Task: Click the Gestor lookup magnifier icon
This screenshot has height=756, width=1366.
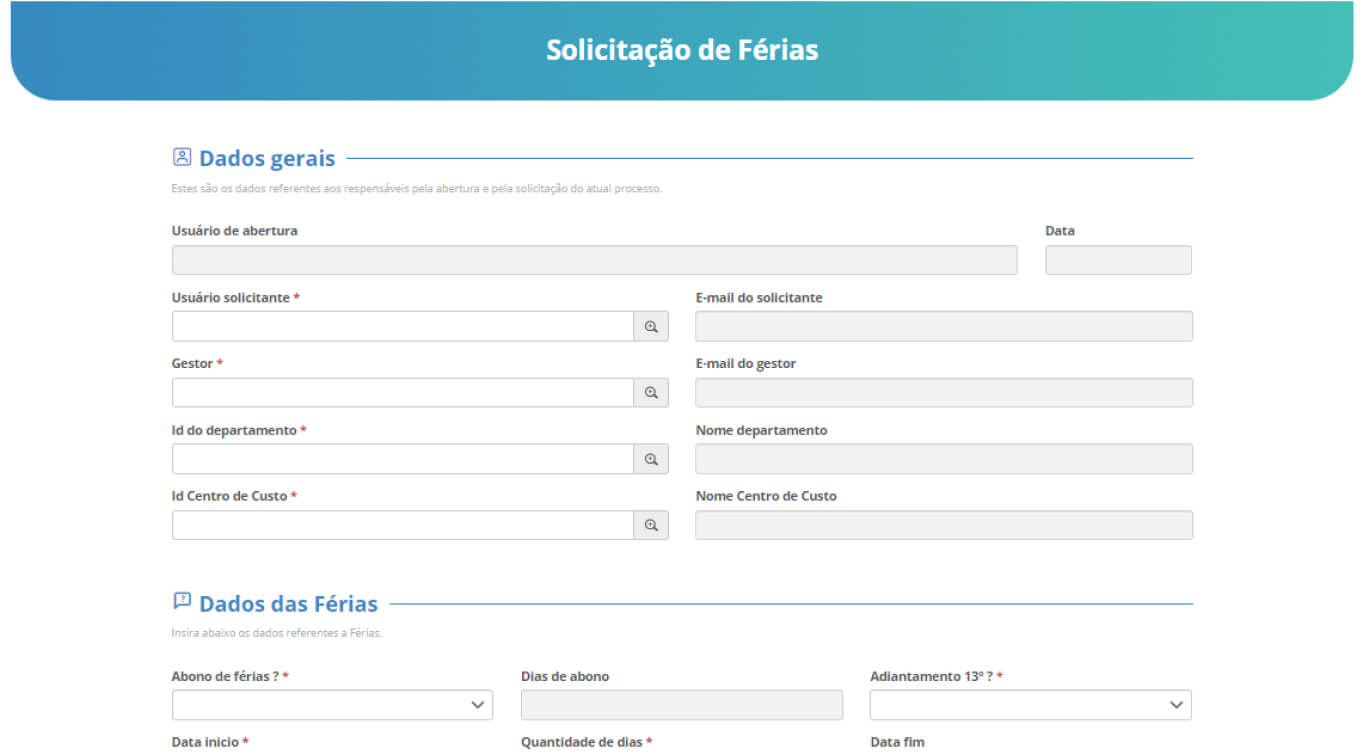Action: [x=651, y=393]
